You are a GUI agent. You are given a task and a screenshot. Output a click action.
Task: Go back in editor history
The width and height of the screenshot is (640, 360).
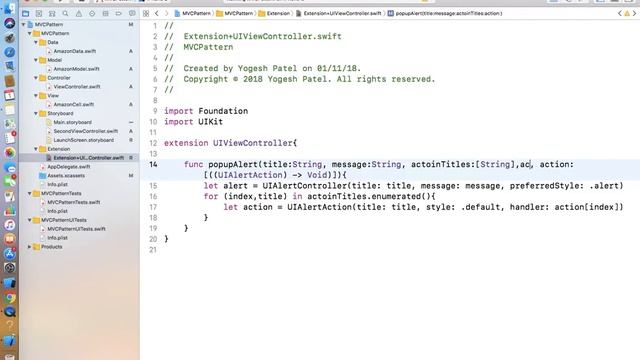(x=157, y=13)
